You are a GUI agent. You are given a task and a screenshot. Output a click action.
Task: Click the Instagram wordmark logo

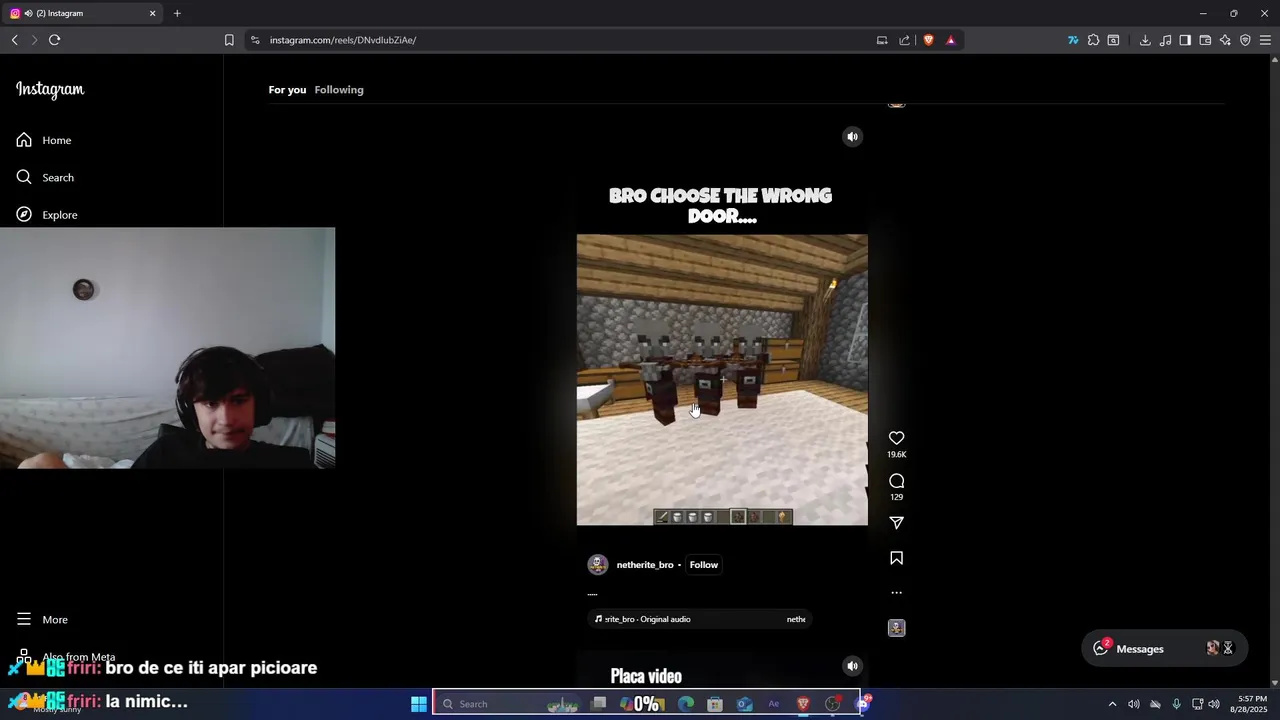tap(50, 89)
